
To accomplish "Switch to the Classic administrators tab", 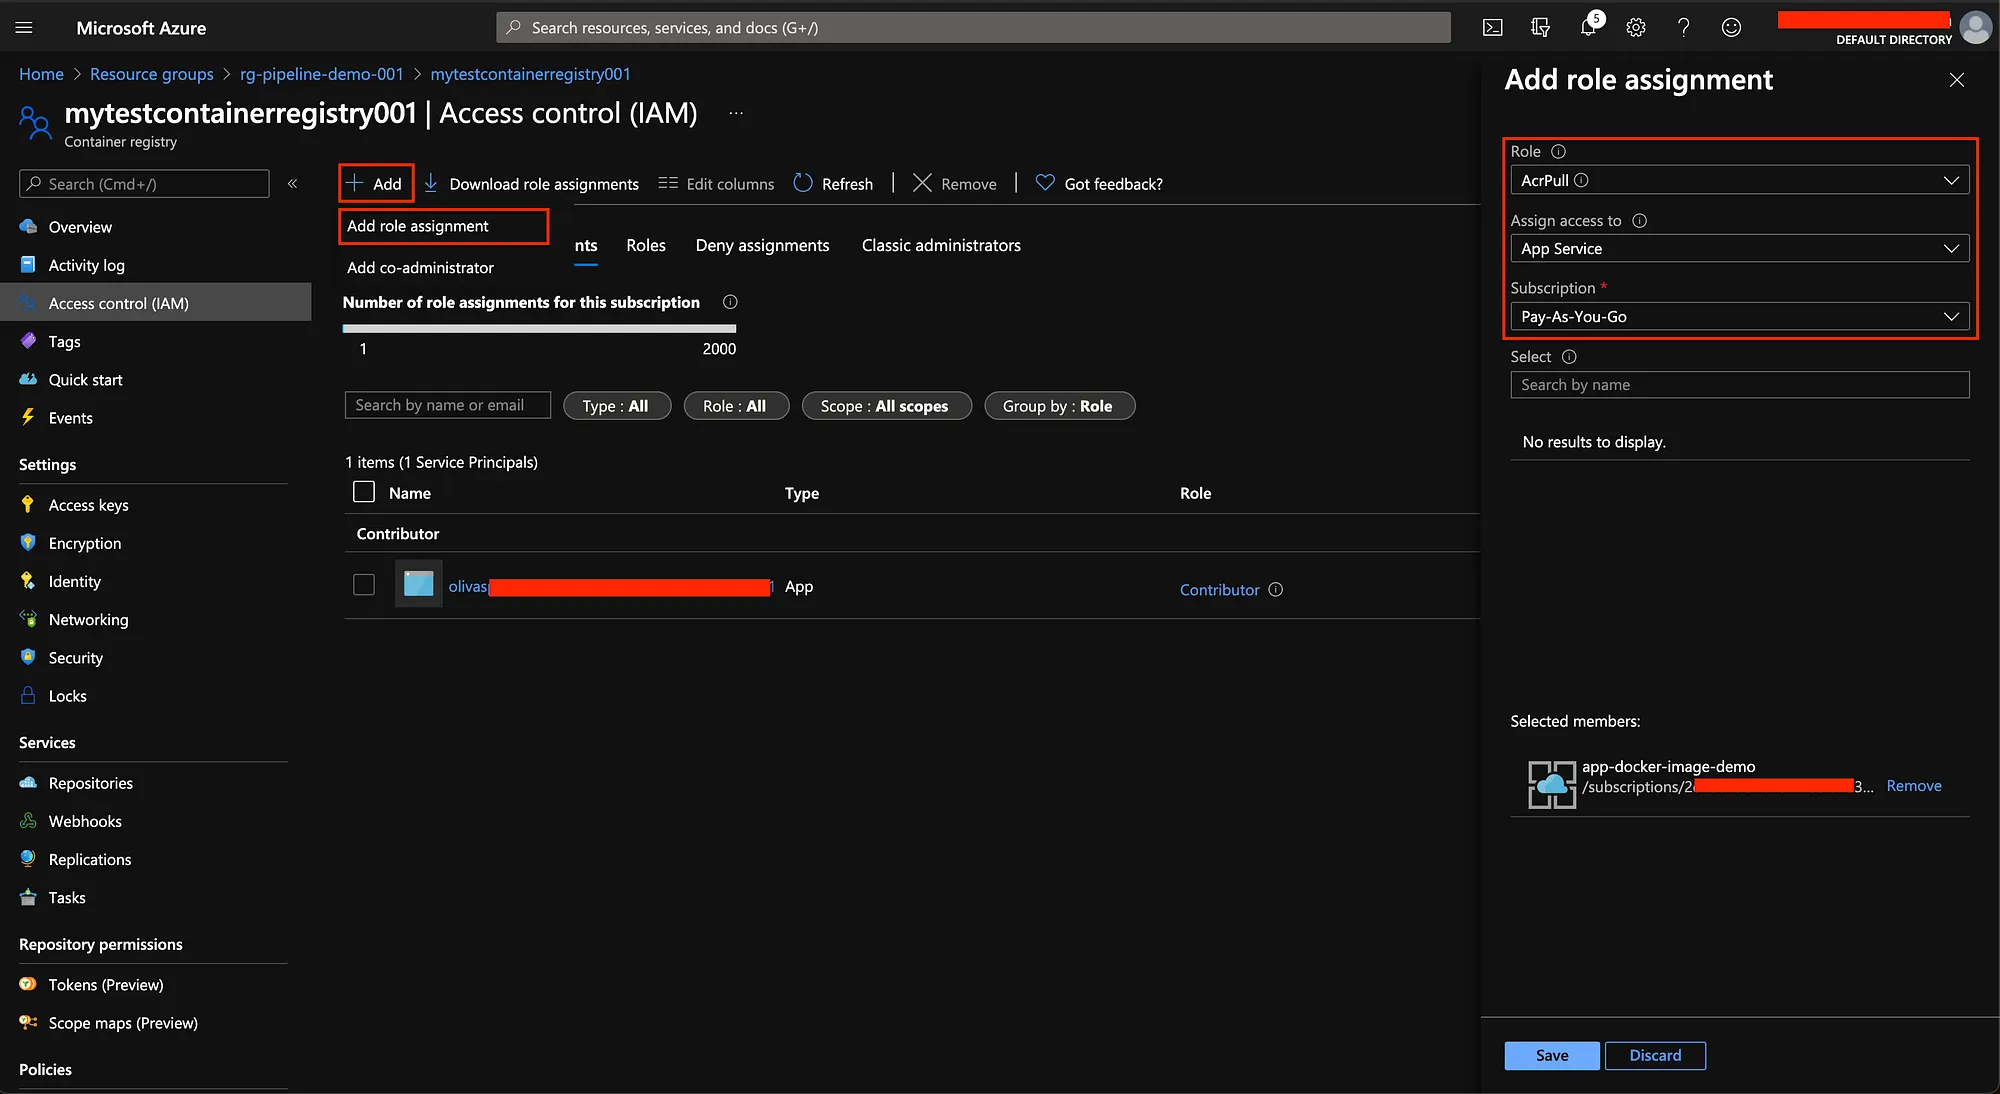I will coord(941,246).
